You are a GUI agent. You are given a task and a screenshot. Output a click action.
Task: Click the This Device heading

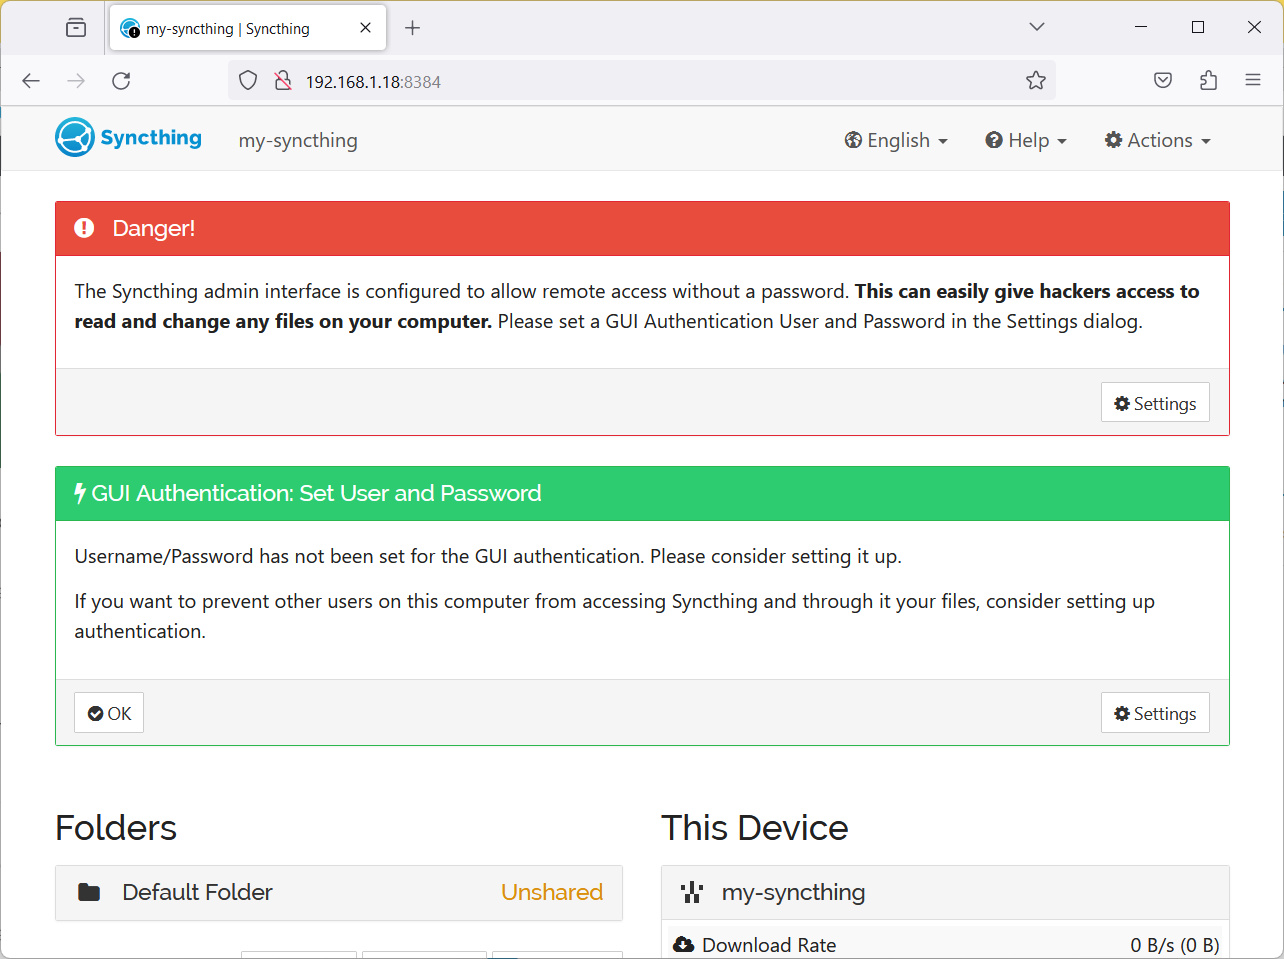click(x=755, y=828)
